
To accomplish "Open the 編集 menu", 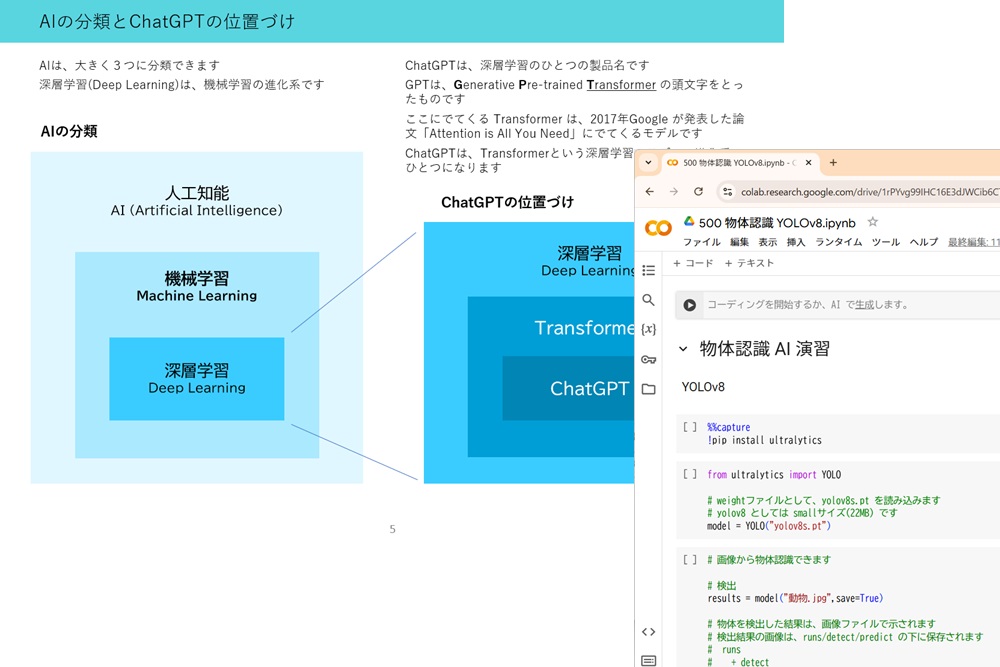I will (739, 242).
